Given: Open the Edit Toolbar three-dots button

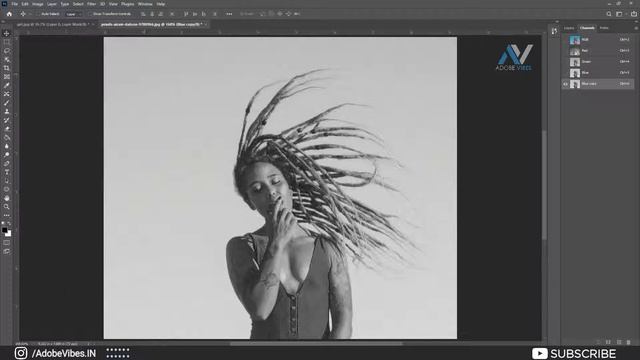Looking at the screenshot, I should (x=7, y=215).
